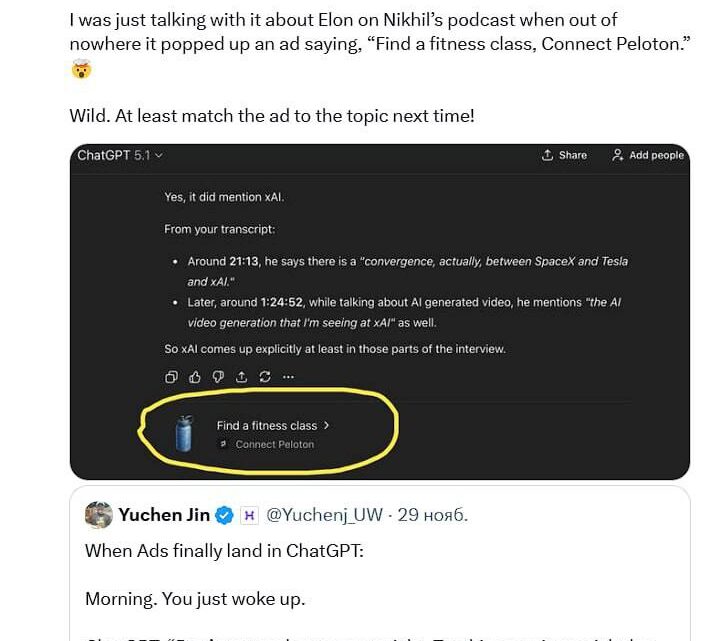This screenshot has height=641, width=706.
Task: Click the regenerate response icon
Action: click(x=265, y=377)
